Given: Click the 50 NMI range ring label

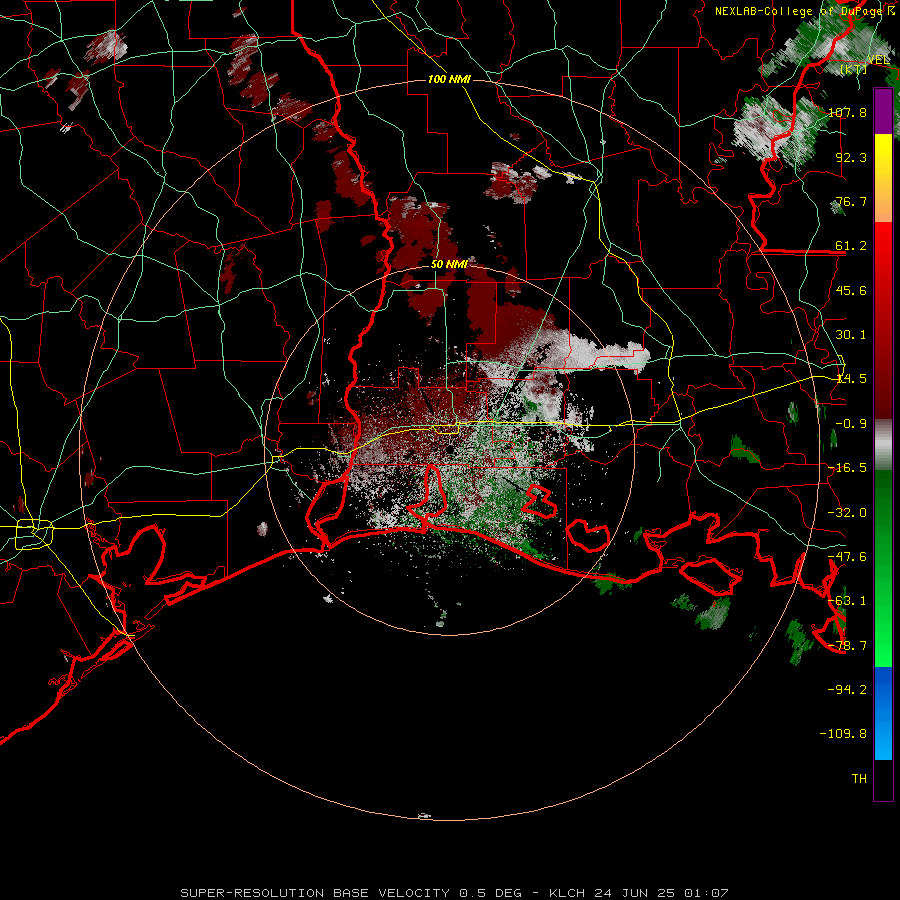Looking at the screenshot, I should pos(449,264).
